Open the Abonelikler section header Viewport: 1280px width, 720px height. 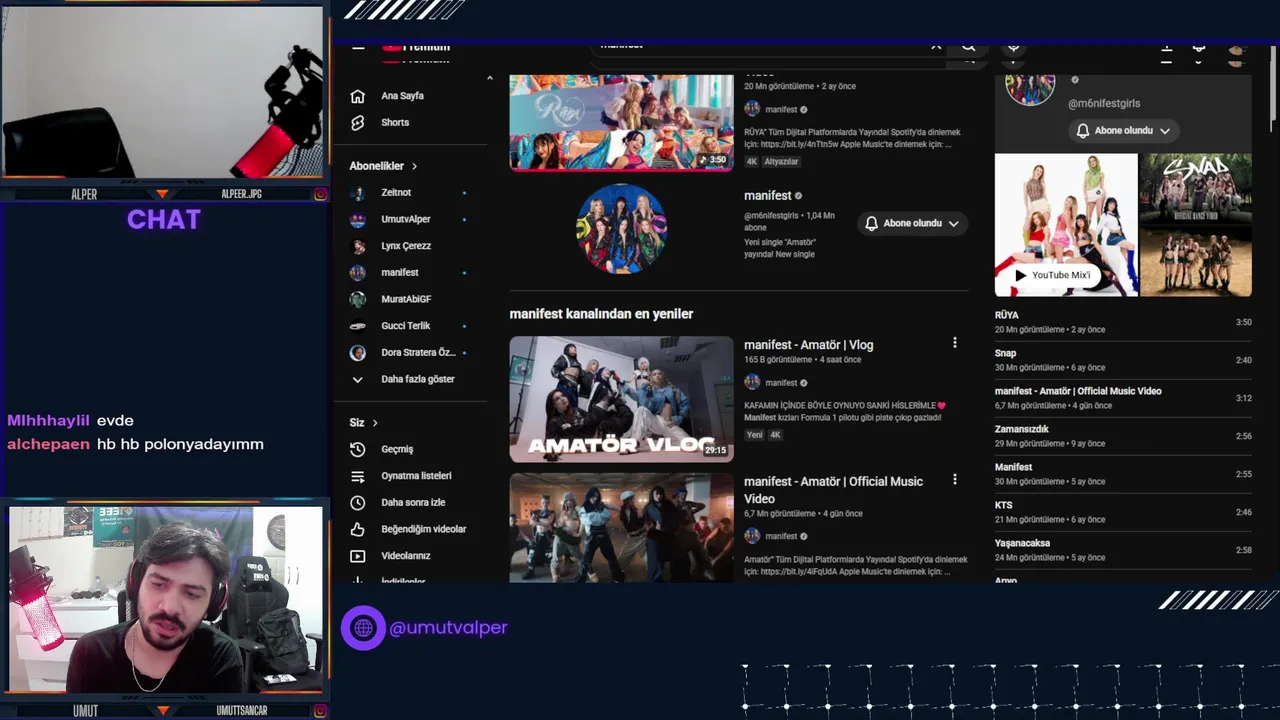pyautogui.click(x=384, y=166)
